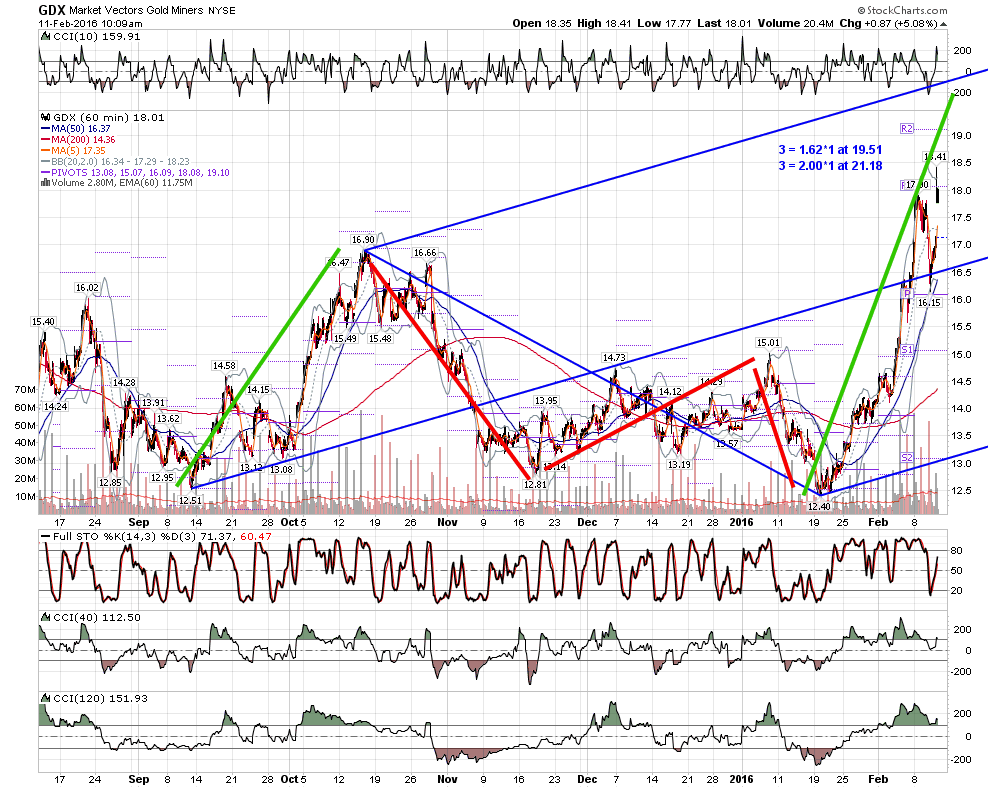
Task: Click the 'MA(50) 16.37' legend entry
Action: pyautogui.click(x=75, y=129)
